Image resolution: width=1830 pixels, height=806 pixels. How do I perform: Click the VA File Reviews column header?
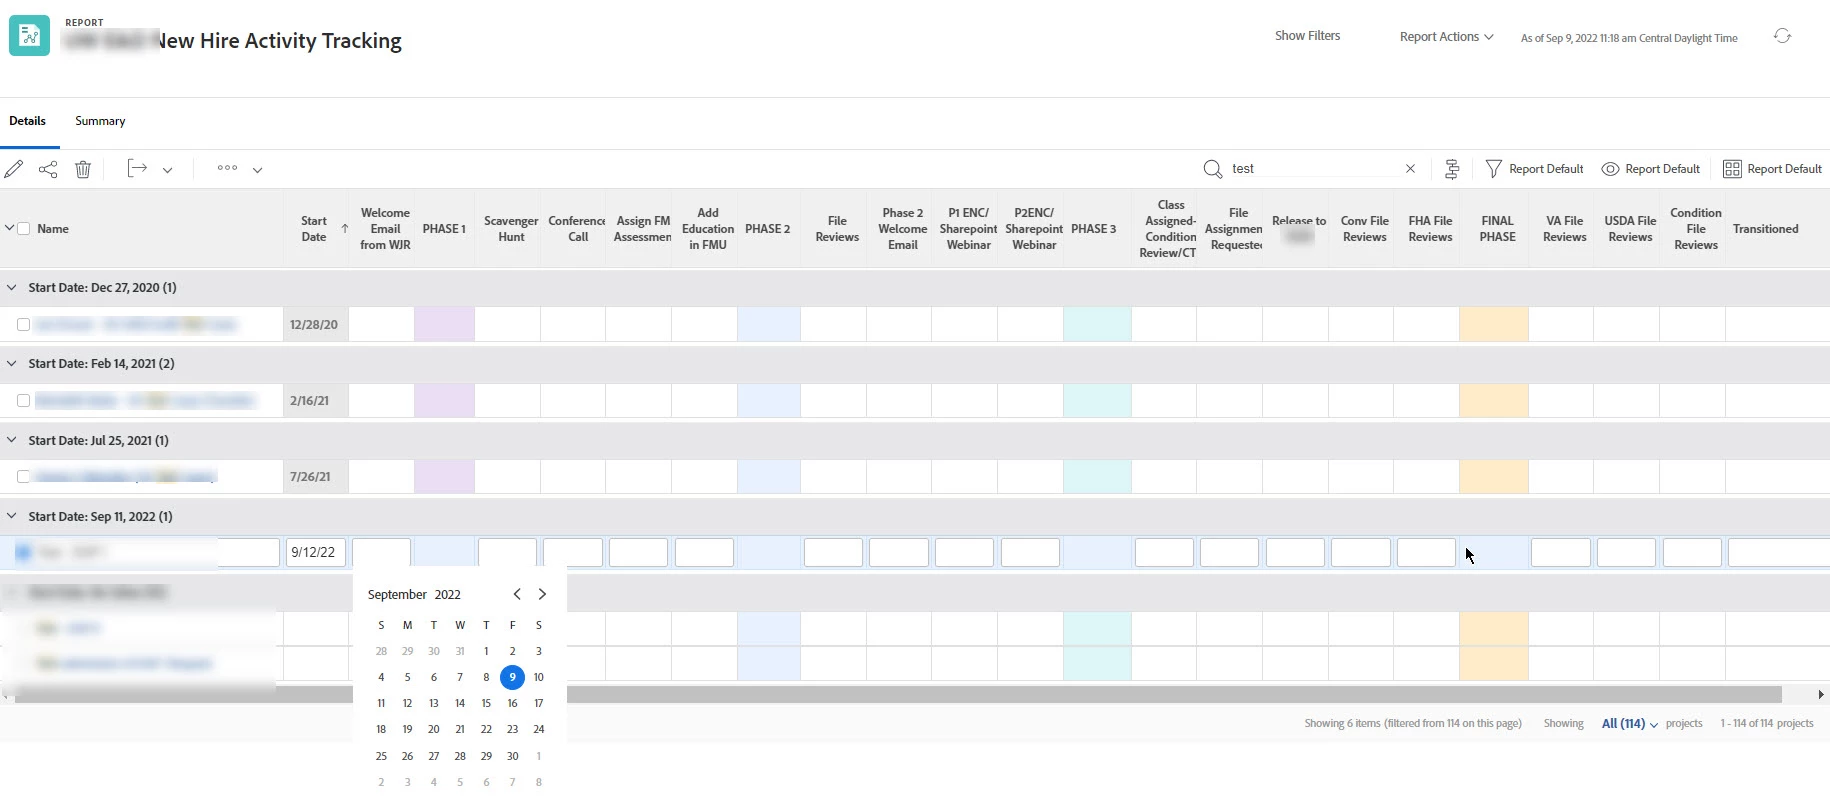pyautogui.click(x=1564, y=229)
